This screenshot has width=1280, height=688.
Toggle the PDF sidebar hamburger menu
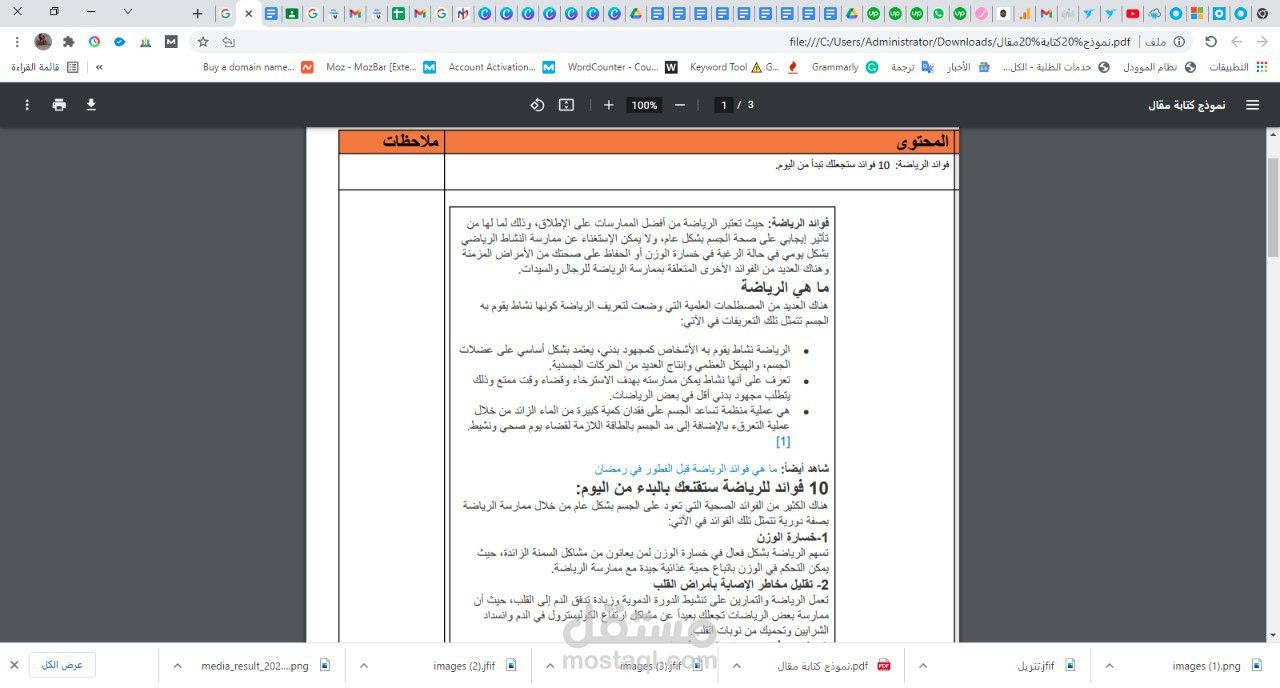pos(1253,105)
